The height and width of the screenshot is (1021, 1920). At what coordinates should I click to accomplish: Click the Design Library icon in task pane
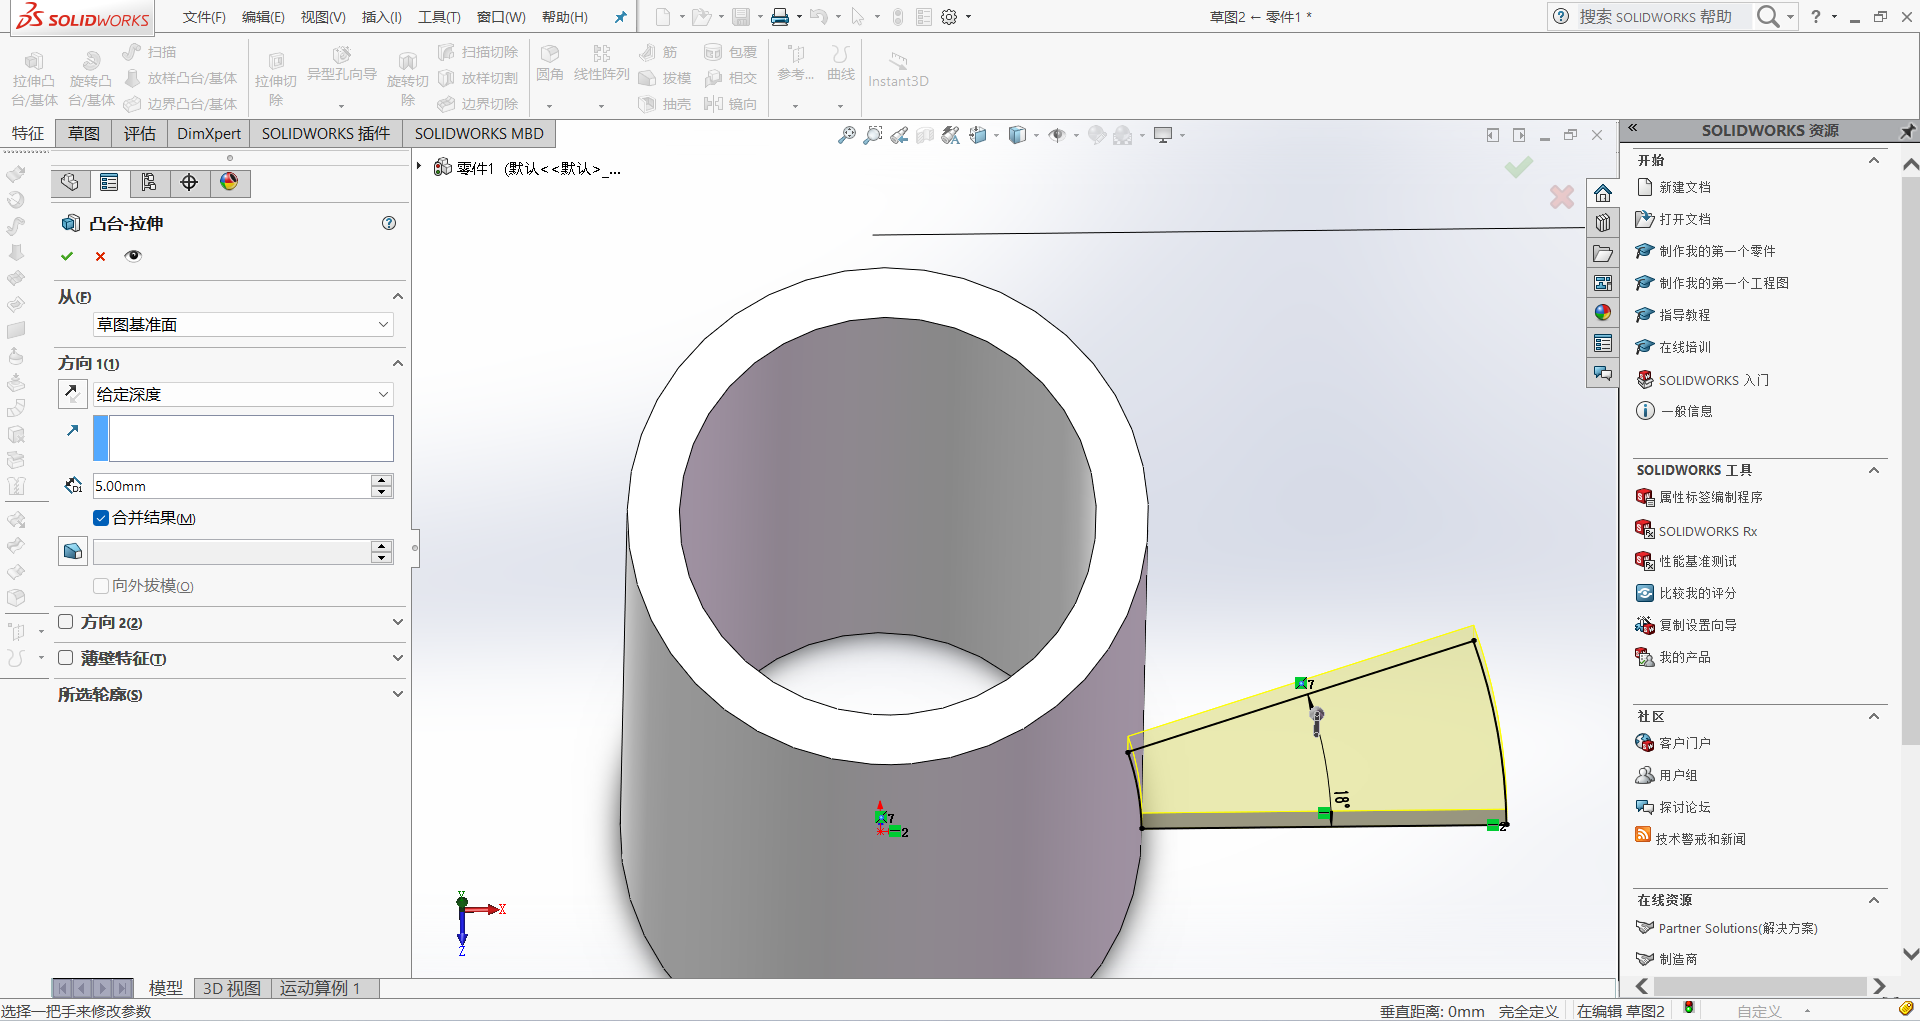1603,223
